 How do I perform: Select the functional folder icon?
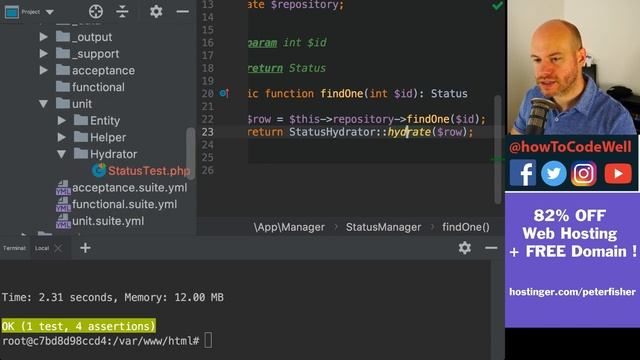(x=62, y=87)
